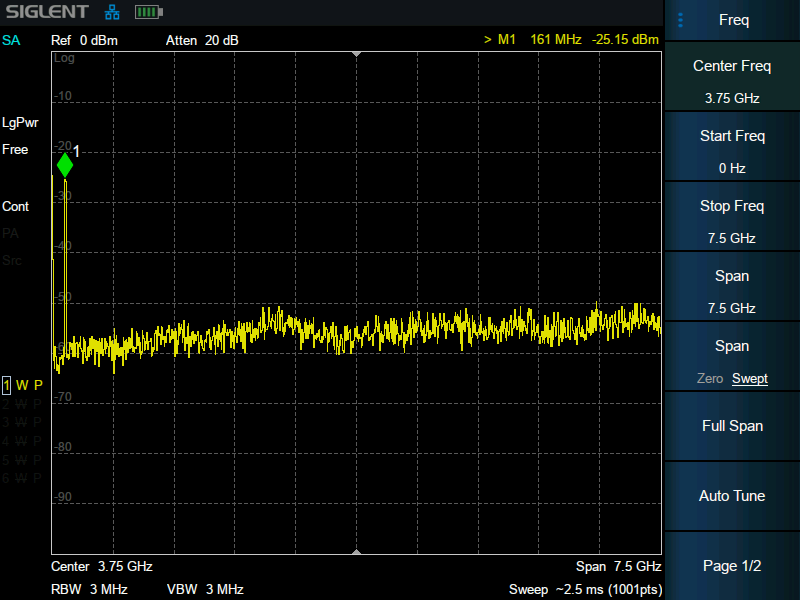Click the network LAN status icon
Viewport: 800px width, 600px height.
click(112, 13)
